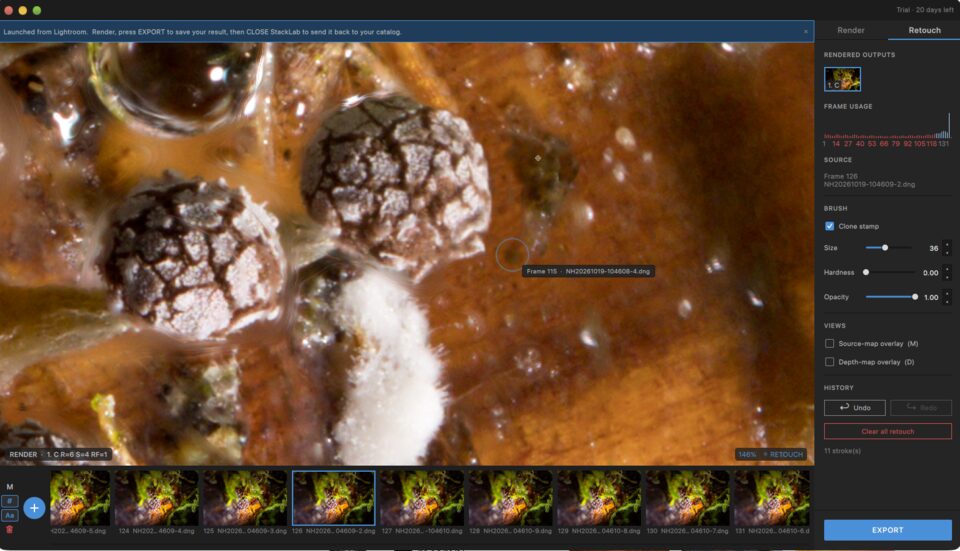The width and height of the screenshot is (960, 551).
Task: Enable the Source-map overlay checkbox
Action: [x=830, y=343]
